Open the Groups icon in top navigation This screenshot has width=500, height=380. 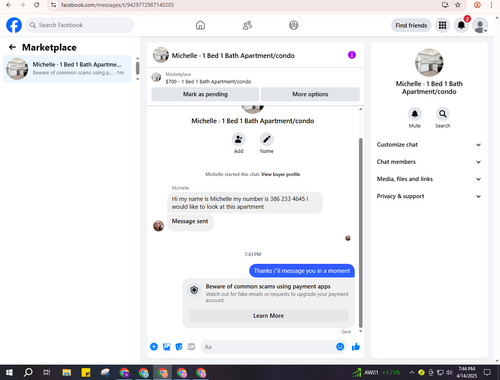click(x=294, y=25)
